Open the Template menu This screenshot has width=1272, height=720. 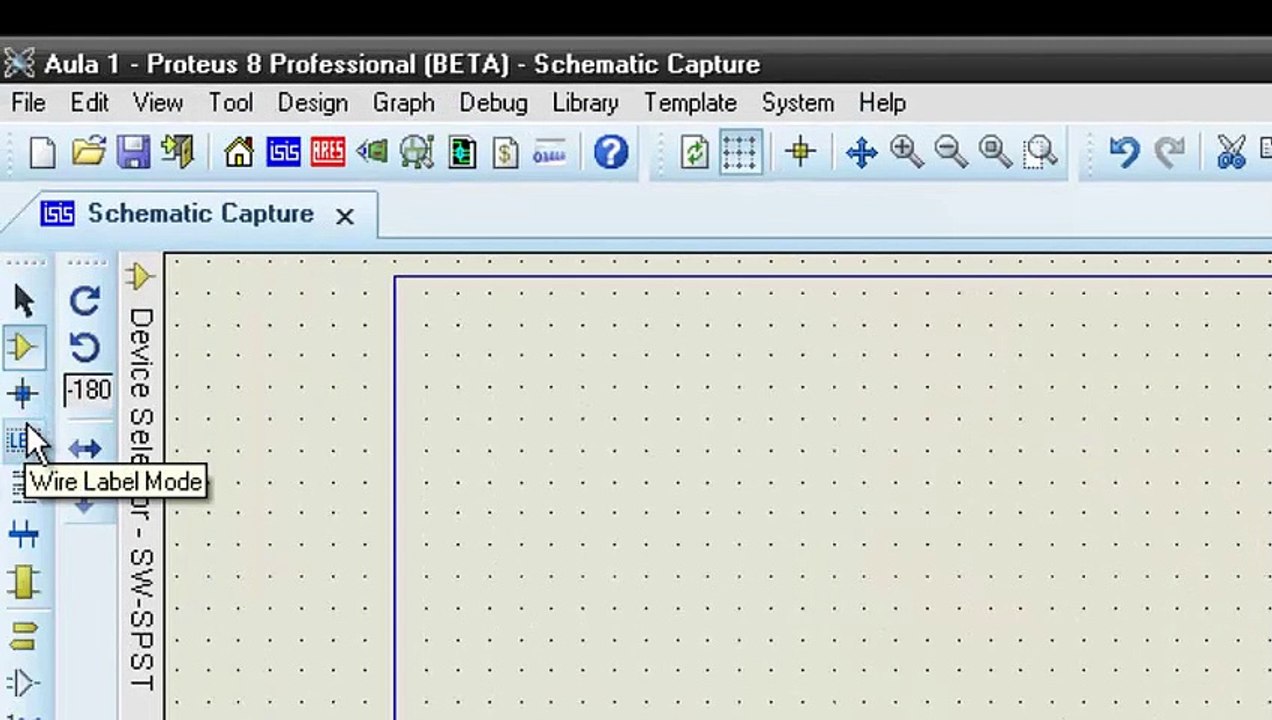[690, 103]
